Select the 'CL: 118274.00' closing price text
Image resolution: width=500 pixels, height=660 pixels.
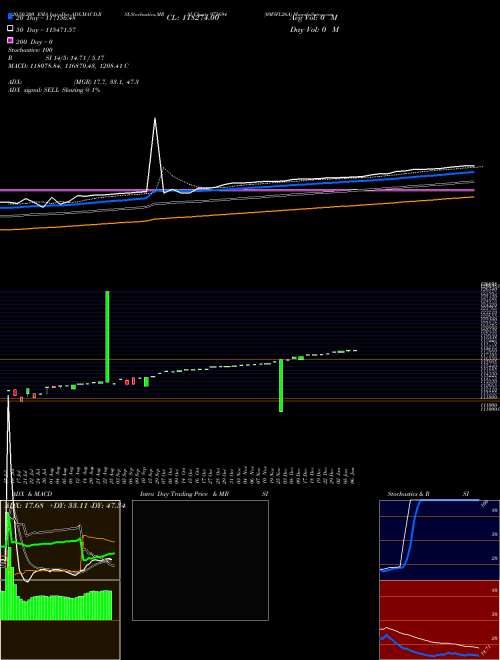(x=193, y=18)
